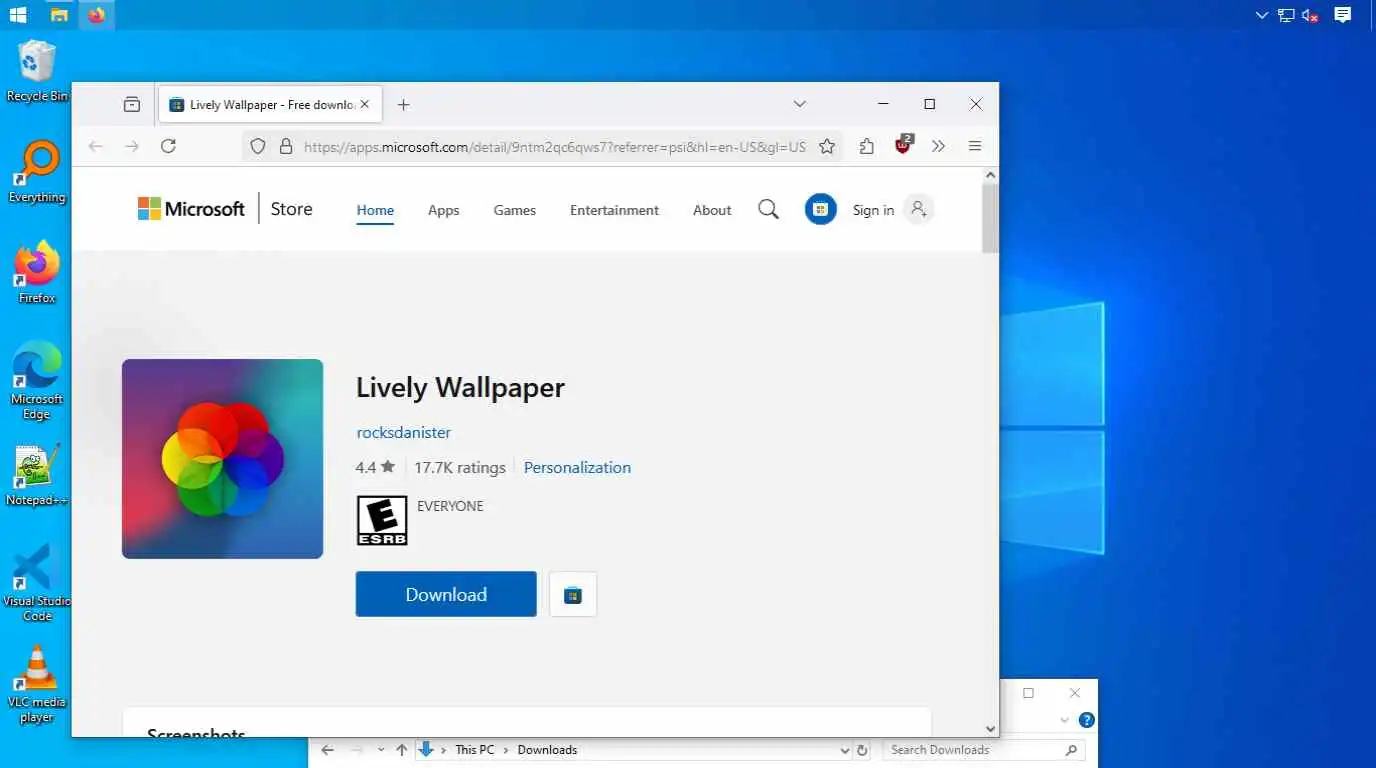Viewport: 1376px width, 768px height.
Task: Open recent locations dropdown in Downloads window
Action: tap(381, 750)
